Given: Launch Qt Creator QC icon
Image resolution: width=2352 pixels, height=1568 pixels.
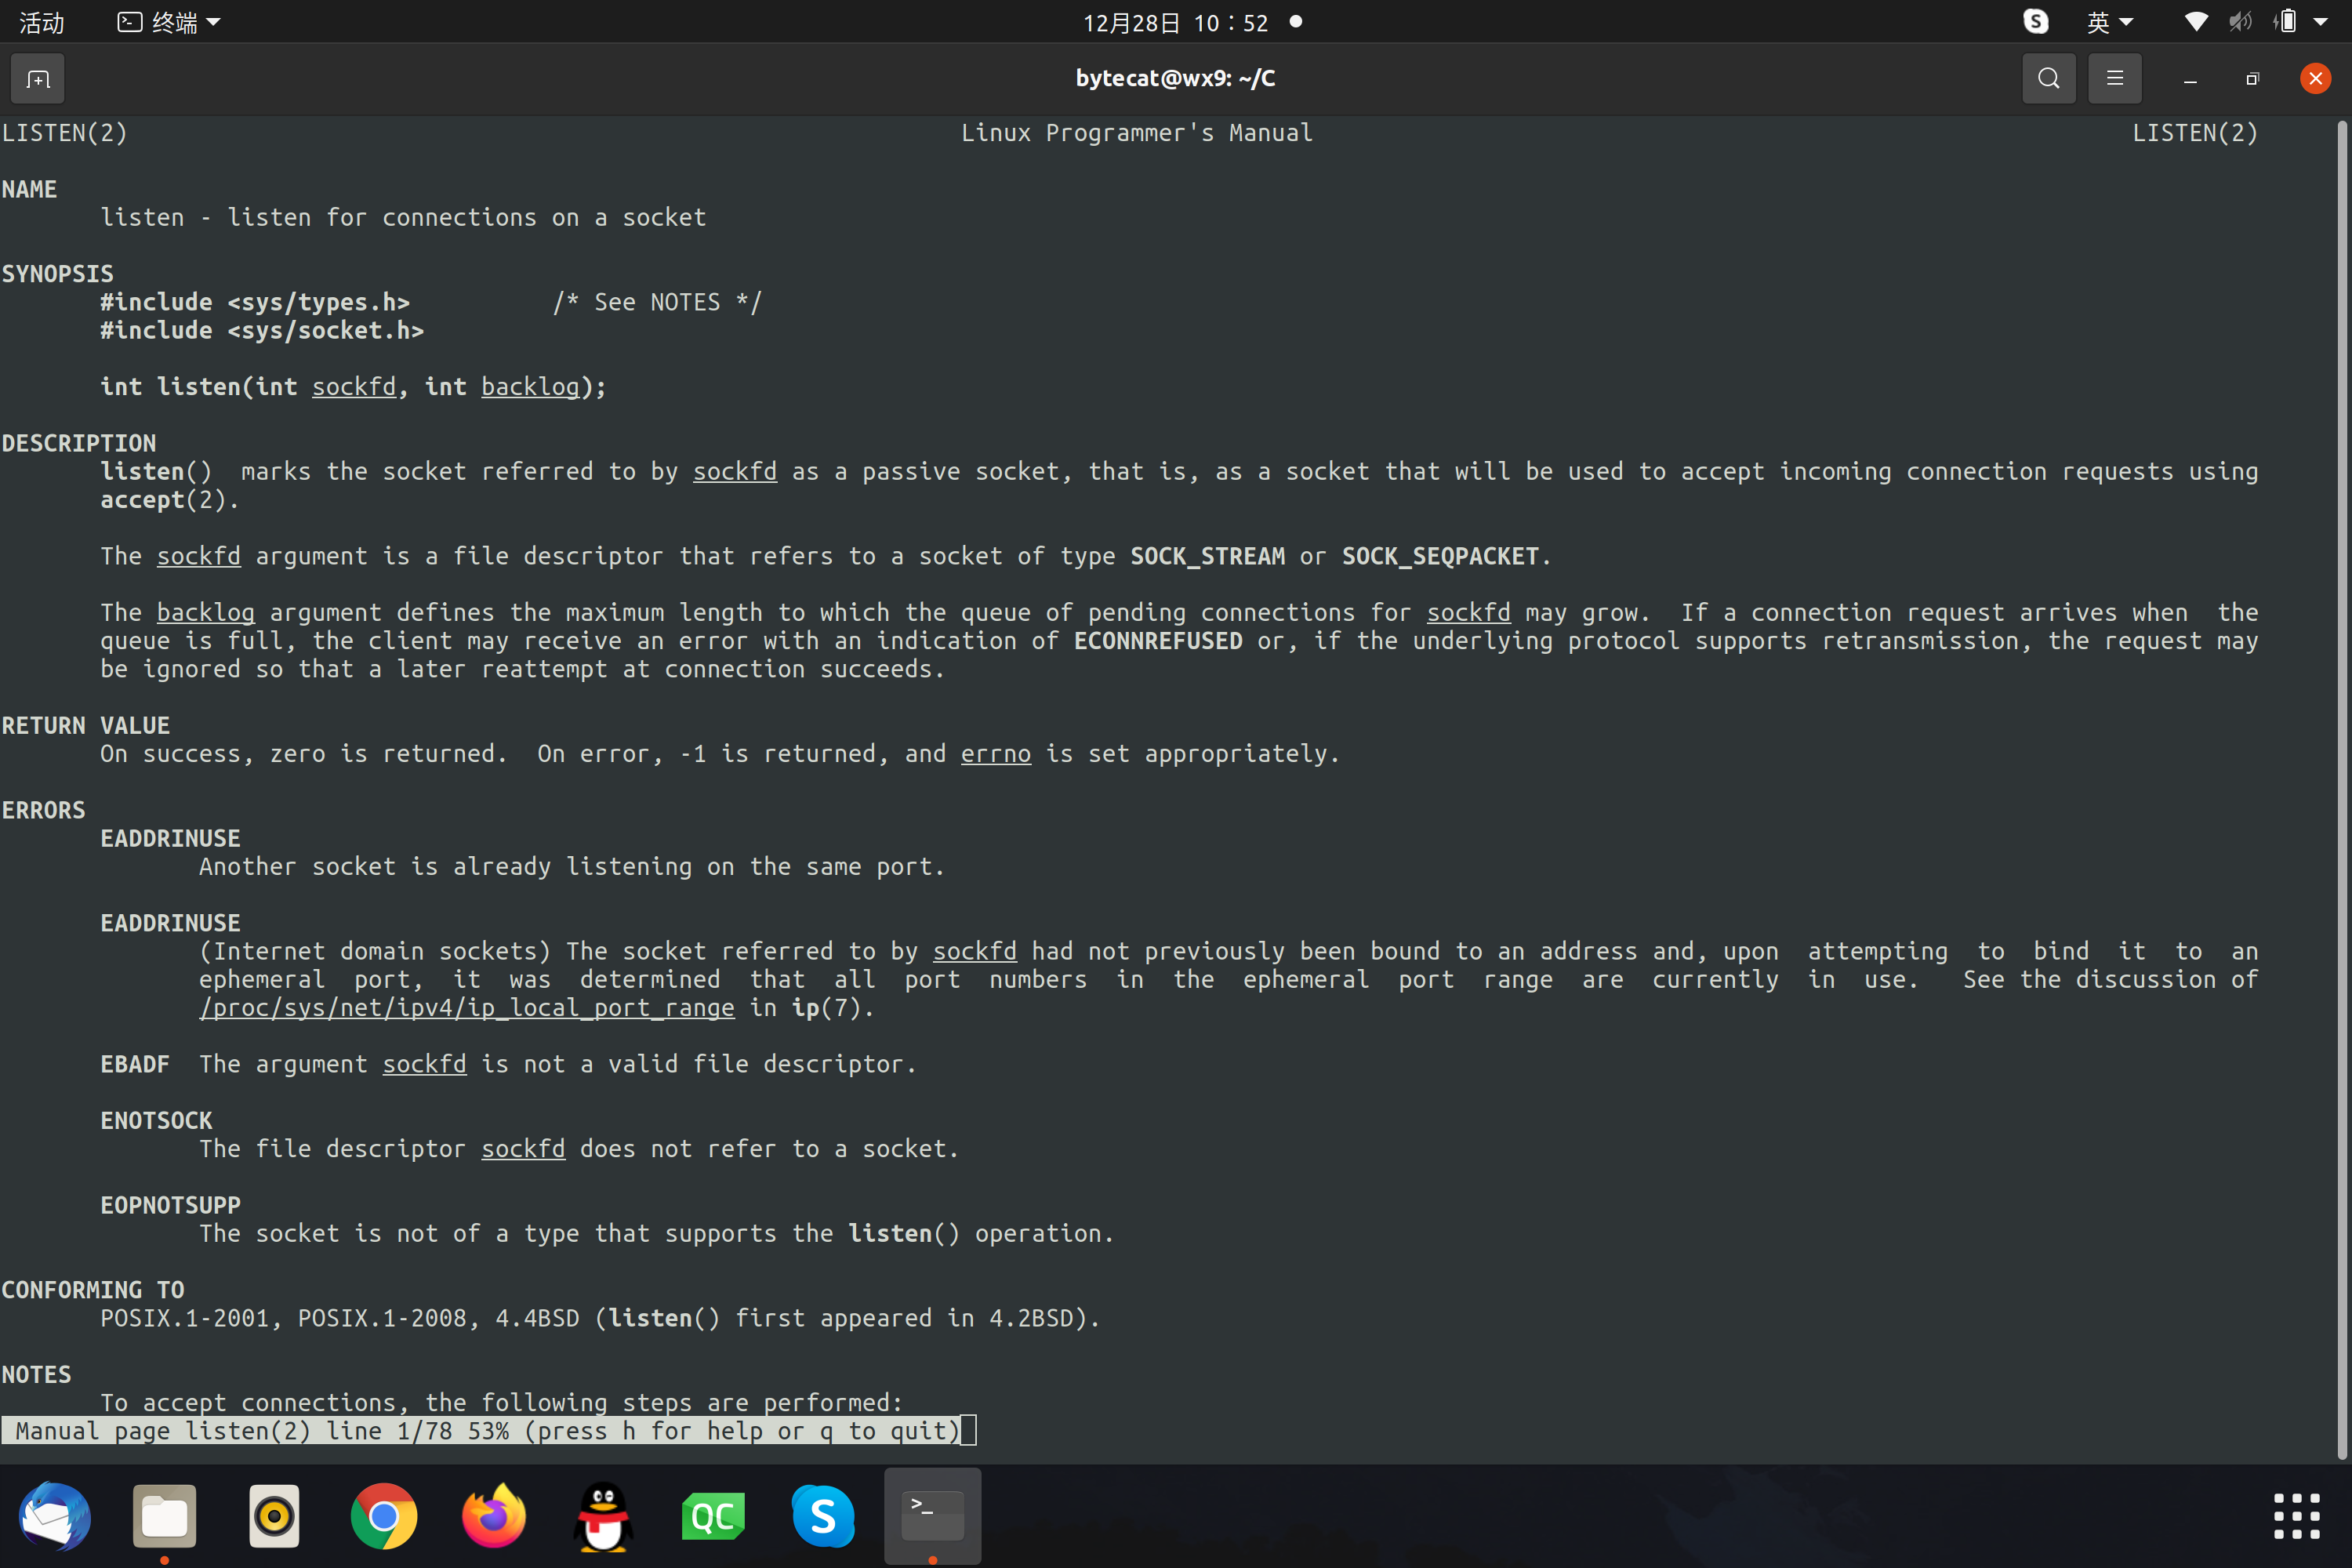Looking at the screenshot, I should pos(713,1516).
